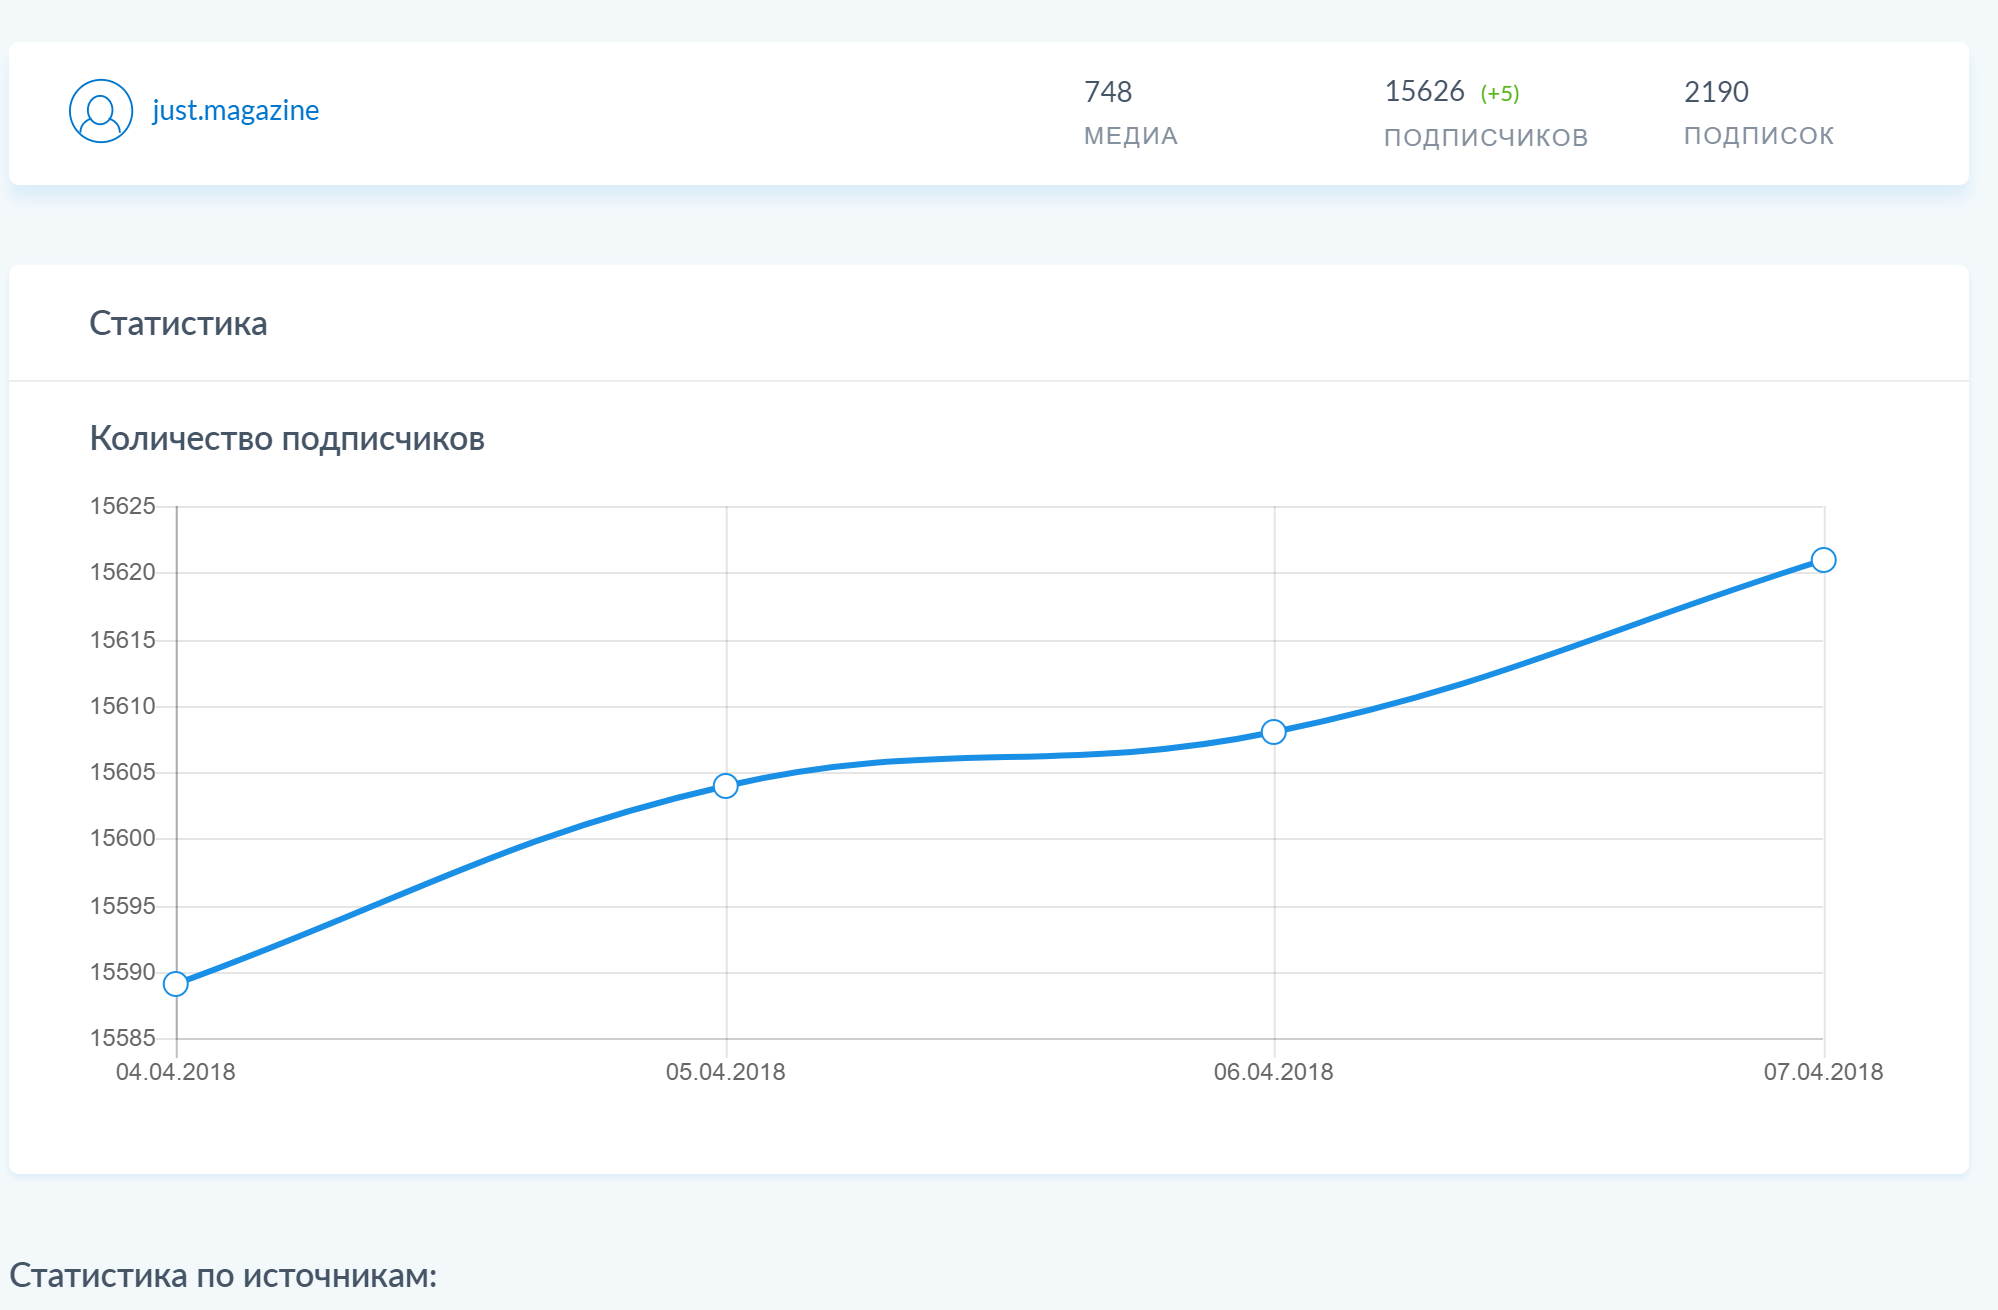Click the Статистика section header
The image size is (1998, 1310).
[x=178, y=324]
